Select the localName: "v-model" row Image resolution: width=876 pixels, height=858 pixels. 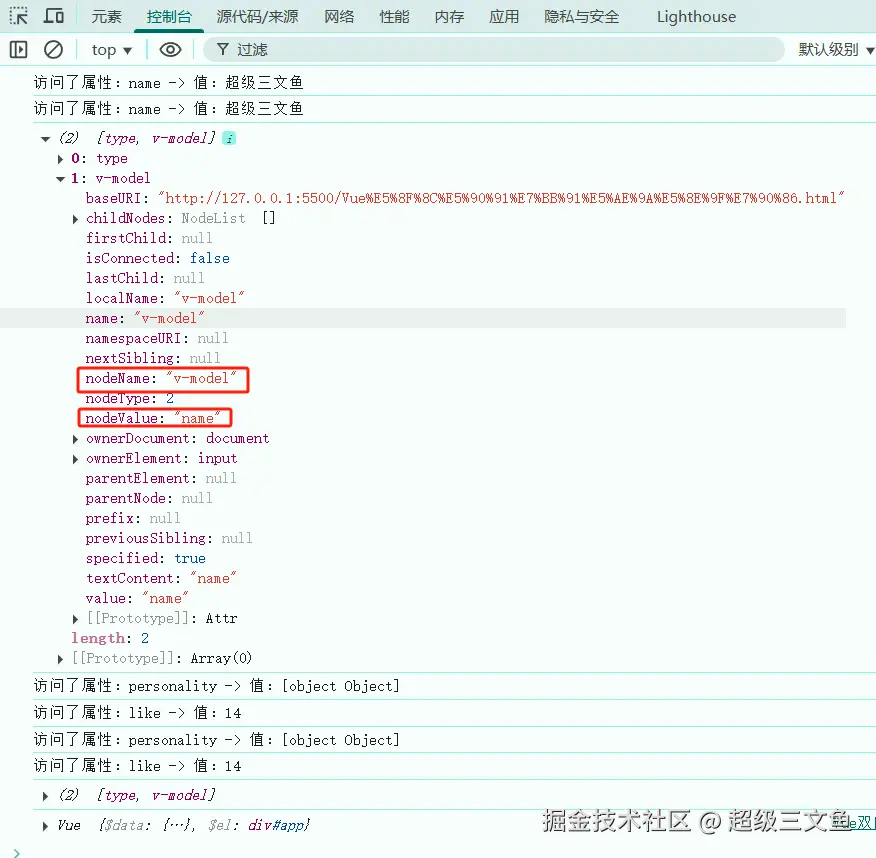tap(165, 298)
